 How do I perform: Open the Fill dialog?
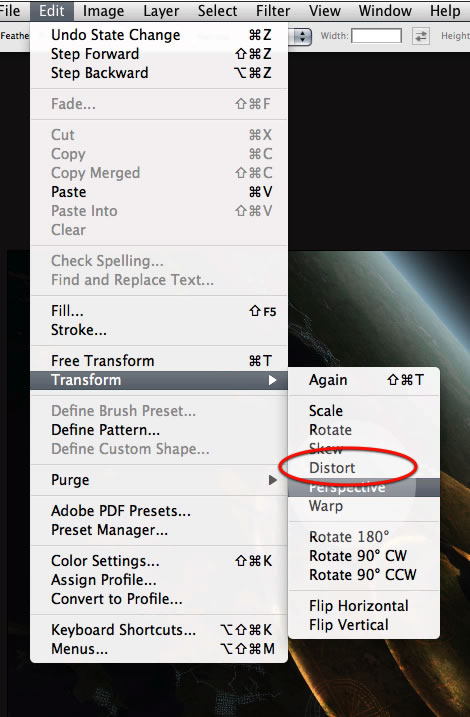coord(159,311)
